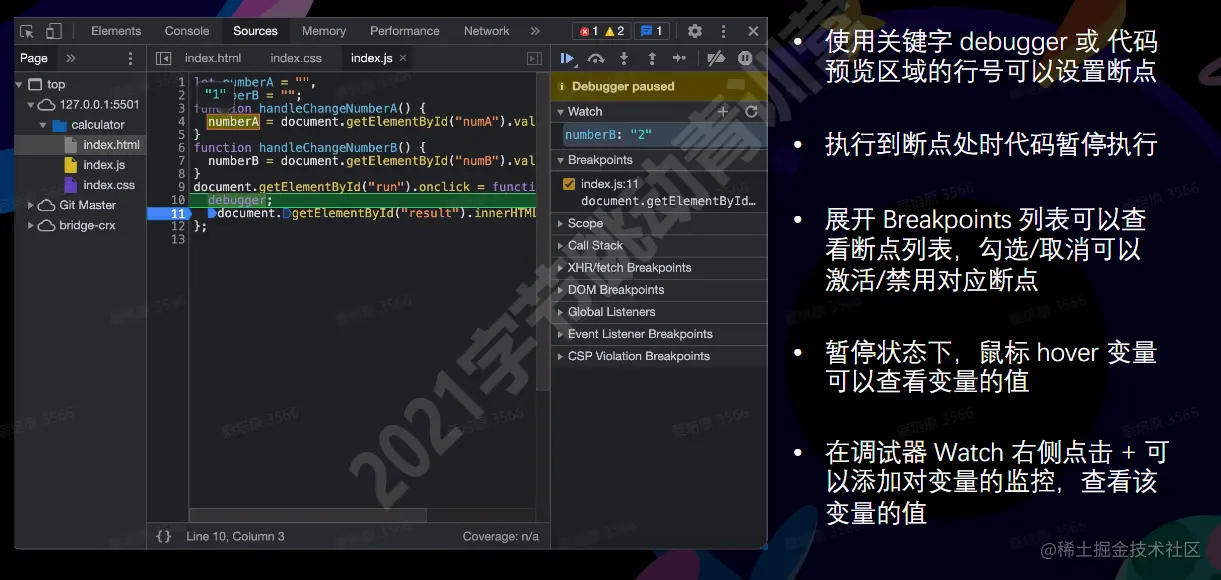Switch to the Elements tab
Screen dimensions: 1221x580
pos(116,31)
